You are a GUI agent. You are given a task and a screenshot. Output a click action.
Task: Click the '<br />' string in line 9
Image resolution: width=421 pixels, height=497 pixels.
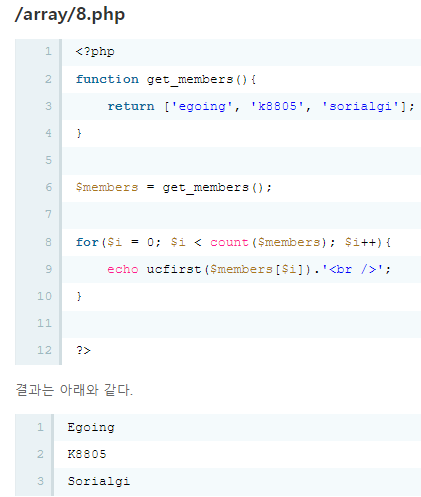click(352, 269)
